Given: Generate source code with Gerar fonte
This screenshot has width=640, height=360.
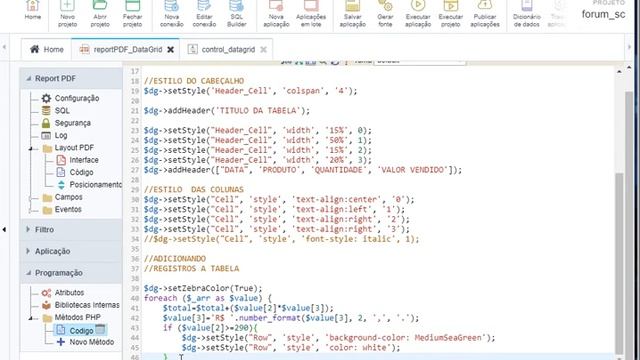Looking at the screenshot, I should (385, 14).
